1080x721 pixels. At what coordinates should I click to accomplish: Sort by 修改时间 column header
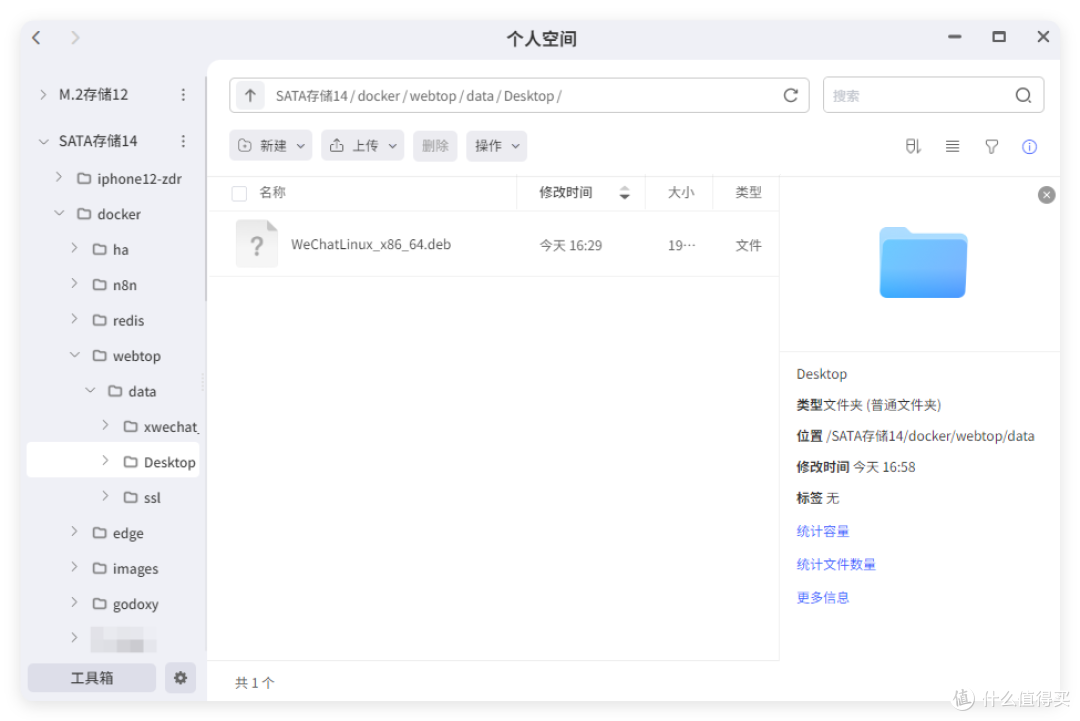tap(565, 193)
